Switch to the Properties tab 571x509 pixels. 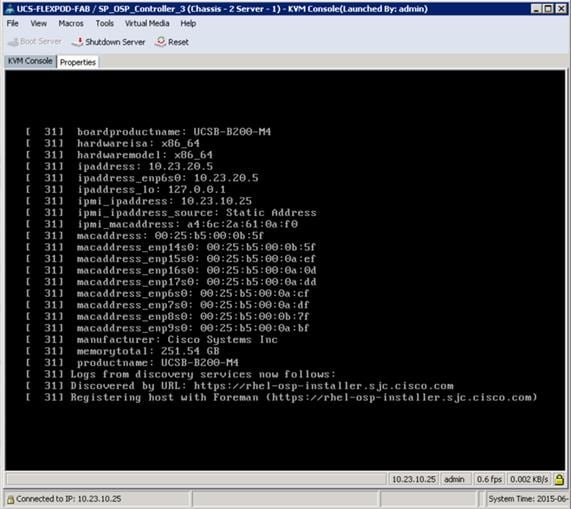(78, 62)
